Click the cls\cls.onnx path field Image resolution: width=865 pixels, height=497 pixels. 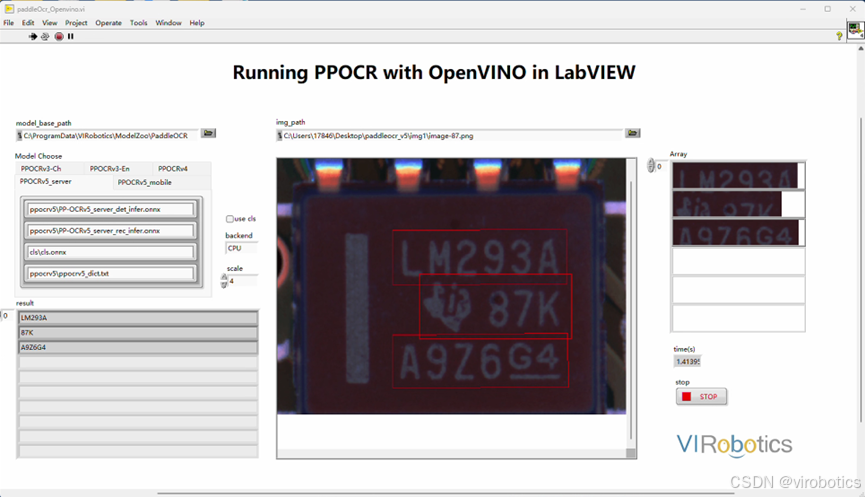[x=111, y=252]
